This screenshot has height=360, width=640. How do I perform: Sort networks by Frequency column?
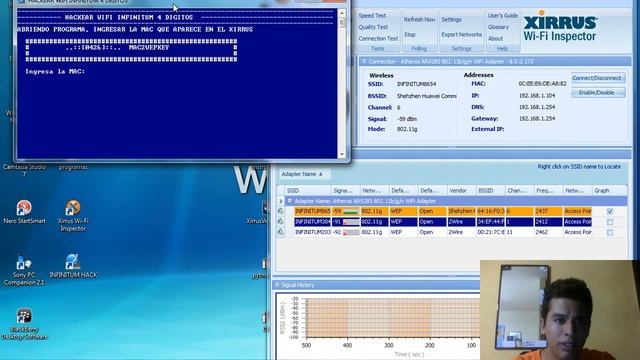548,190
